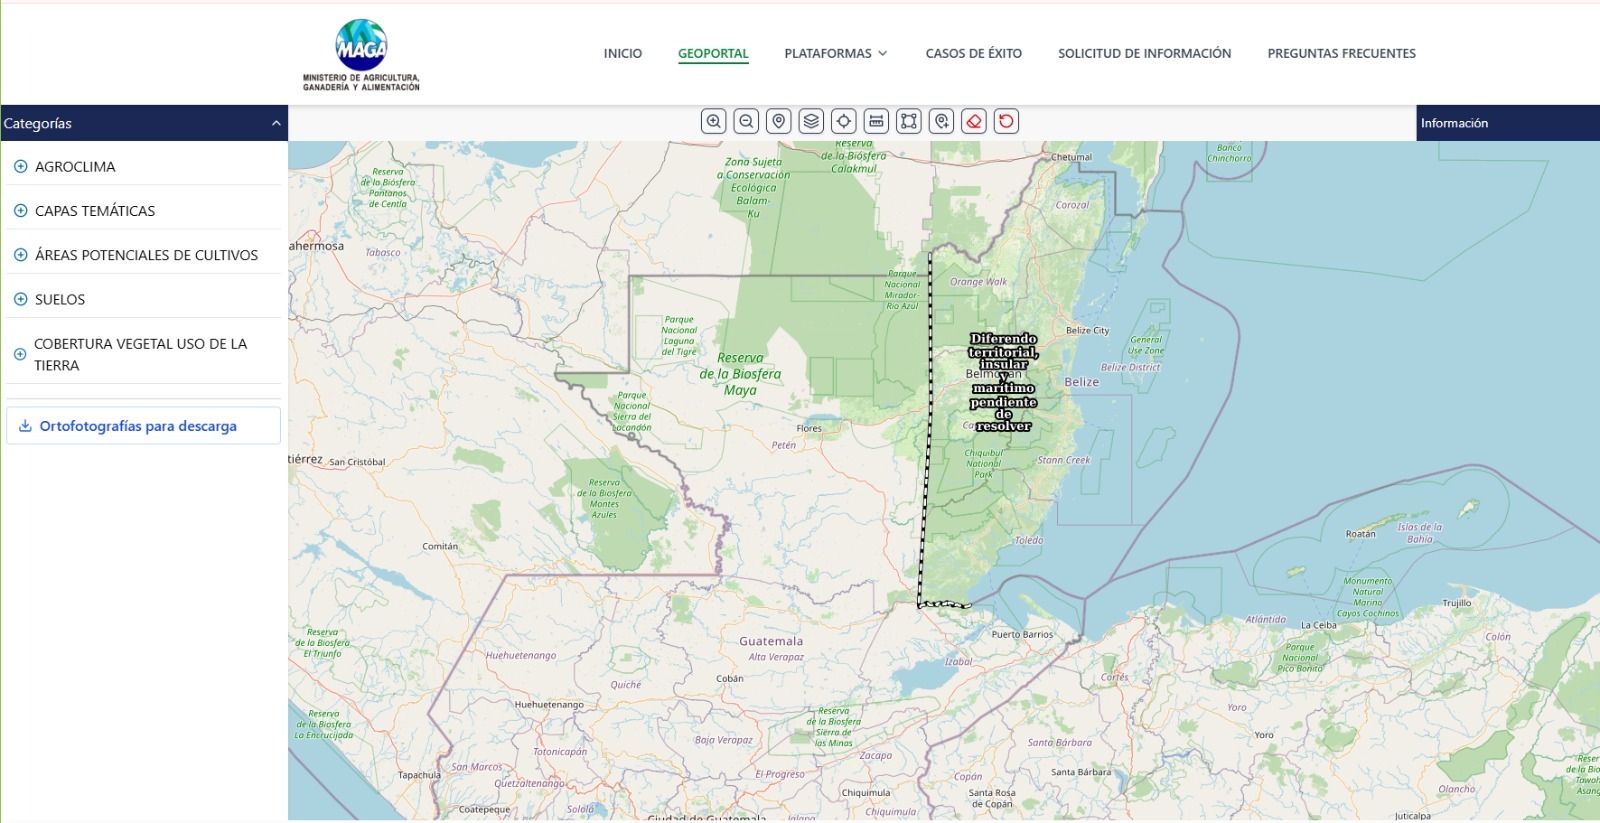Click the zoom out magnifier tool
The width and height of the screenshot is (1600, 823).
746,122
